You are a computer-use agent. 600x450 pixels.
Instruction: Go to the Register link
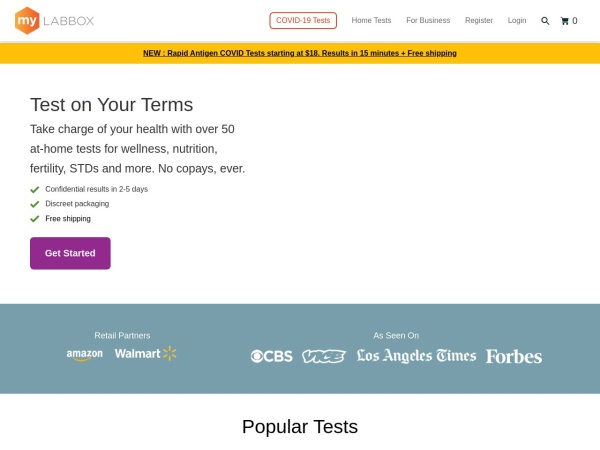pos(479,20)
